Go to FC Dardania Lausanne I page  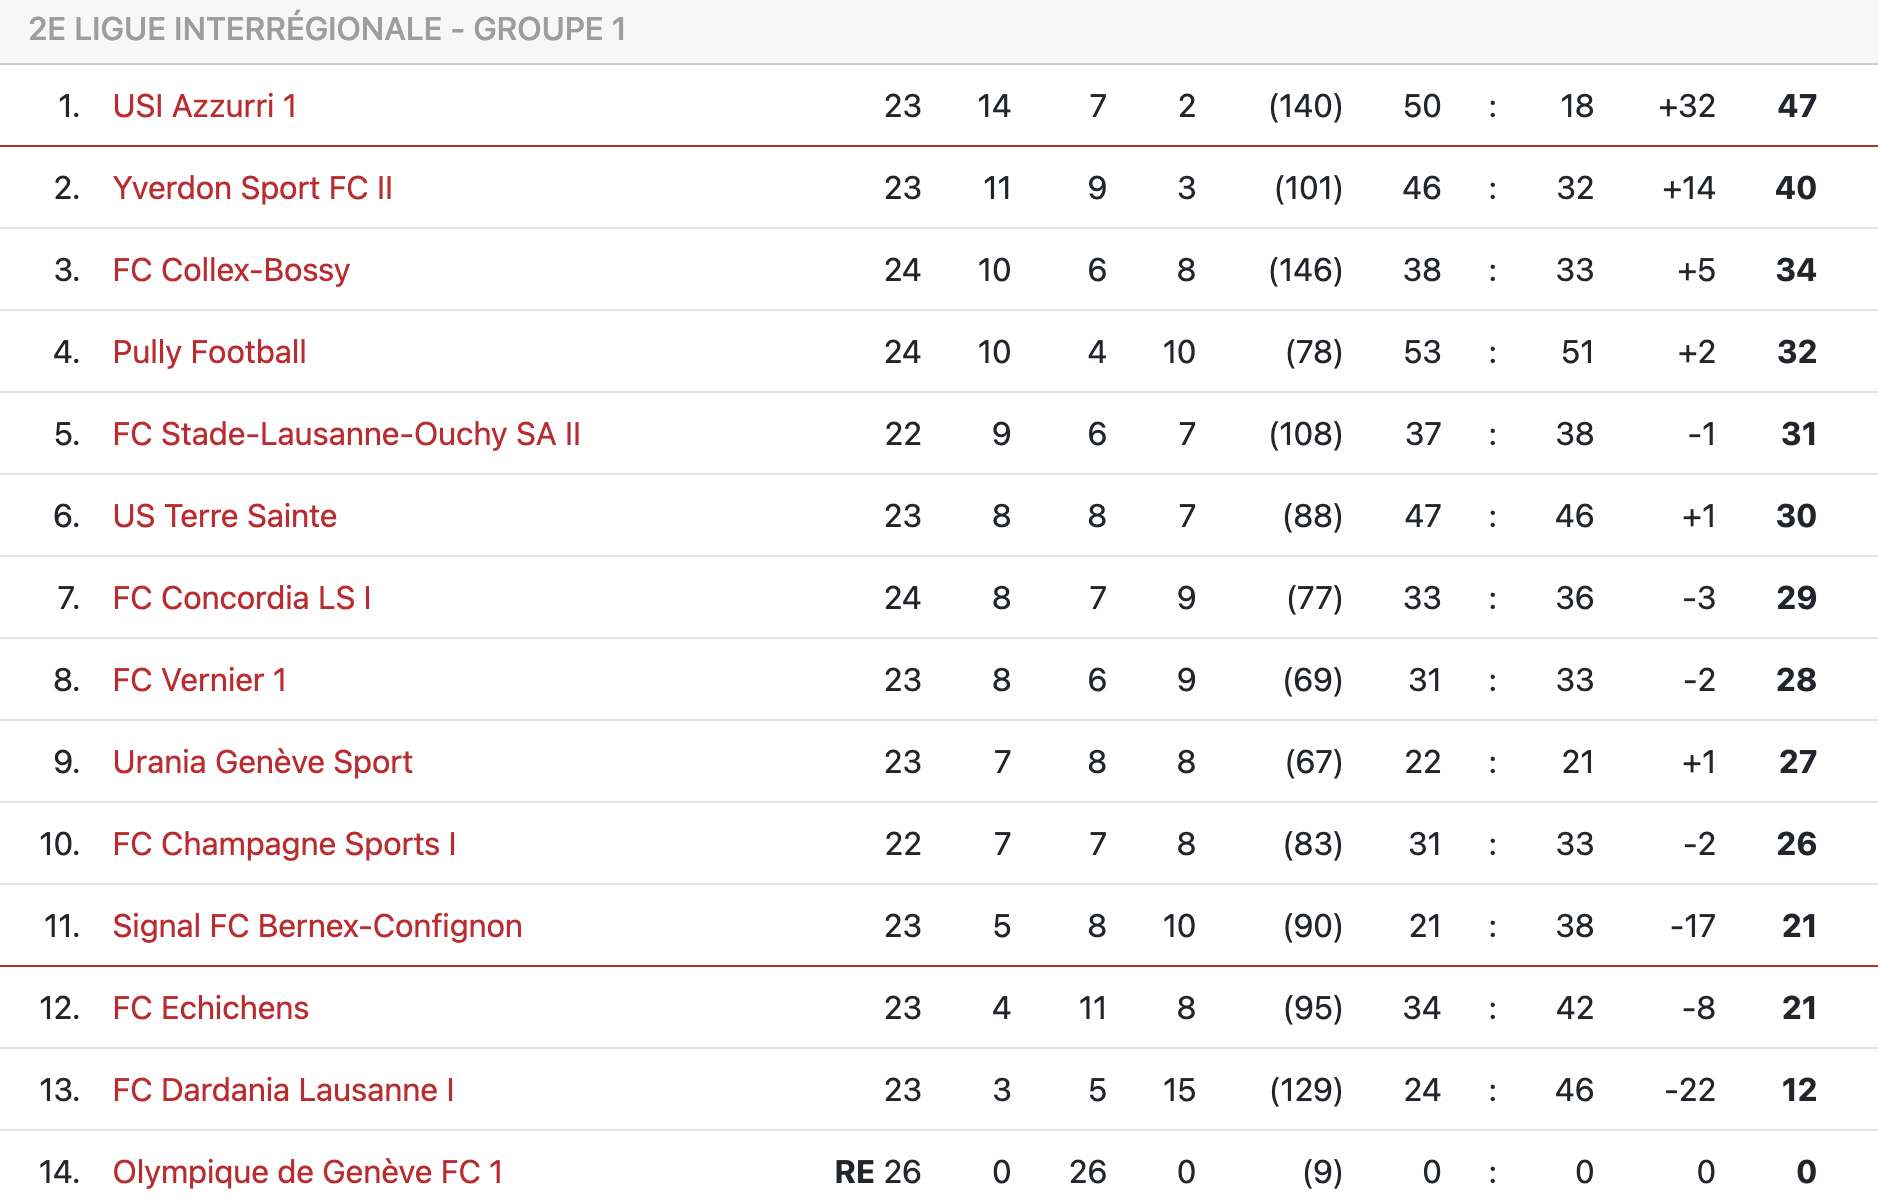click(283, 1090)
